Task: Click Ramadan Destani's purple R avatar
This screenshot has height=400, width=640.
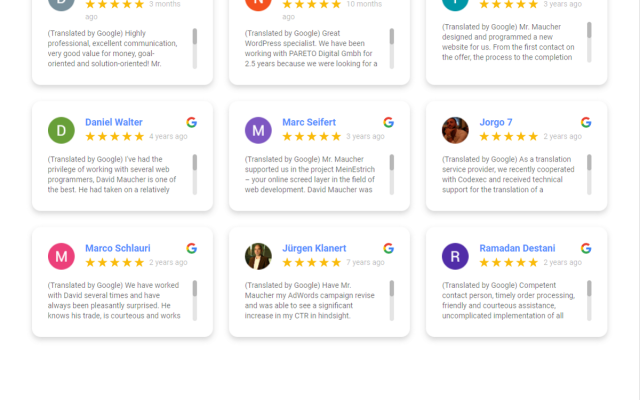Action: pyautogui.click(x=455, y=256)
